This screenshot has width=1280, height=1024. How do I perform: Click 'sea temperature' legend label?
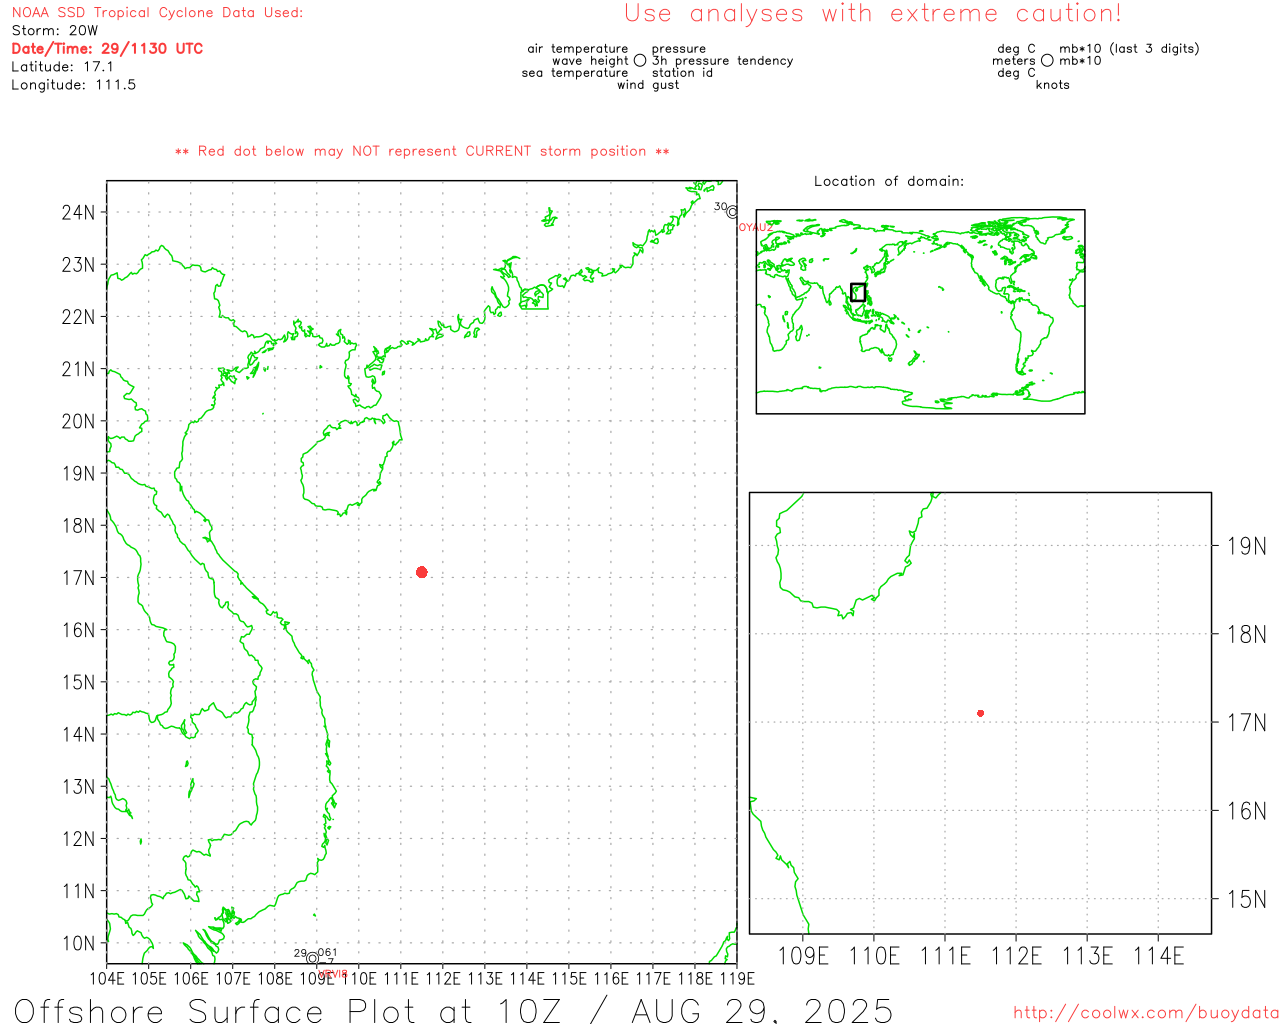click(x=575, y=73)
